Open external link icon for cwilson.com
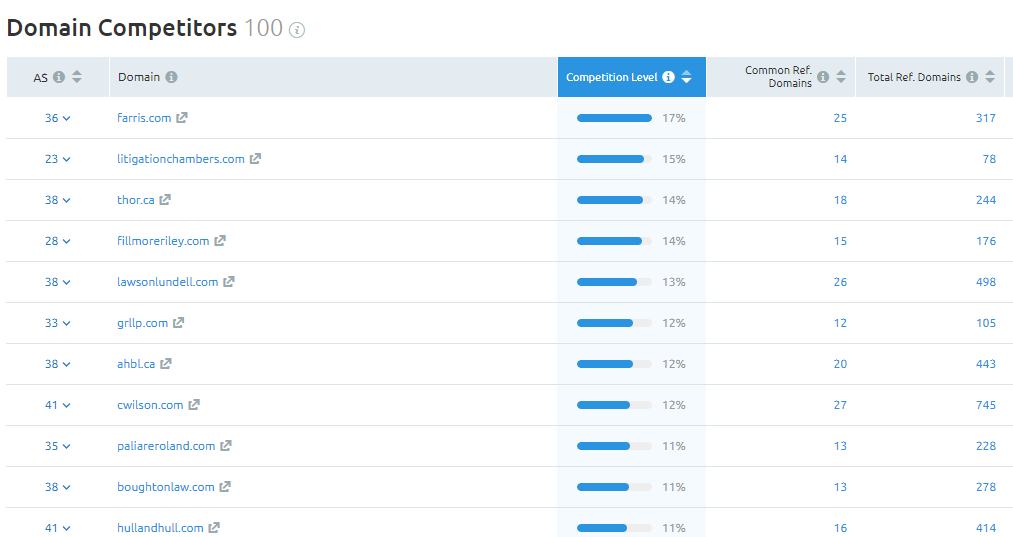The width and height of the screenshot is (1013, 537). click(x=194, y=405)
